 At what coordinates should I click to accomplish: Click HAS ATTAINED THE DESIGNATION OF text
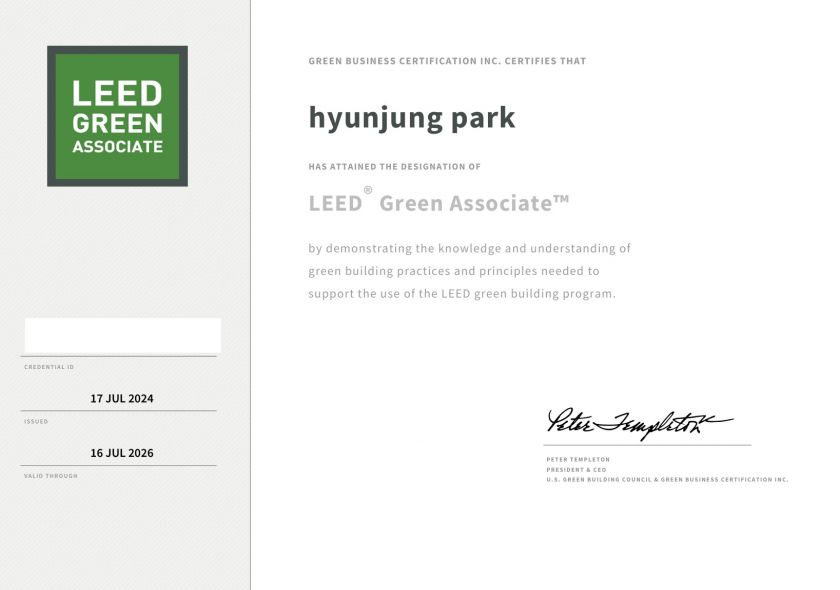[x=394, y=167]
